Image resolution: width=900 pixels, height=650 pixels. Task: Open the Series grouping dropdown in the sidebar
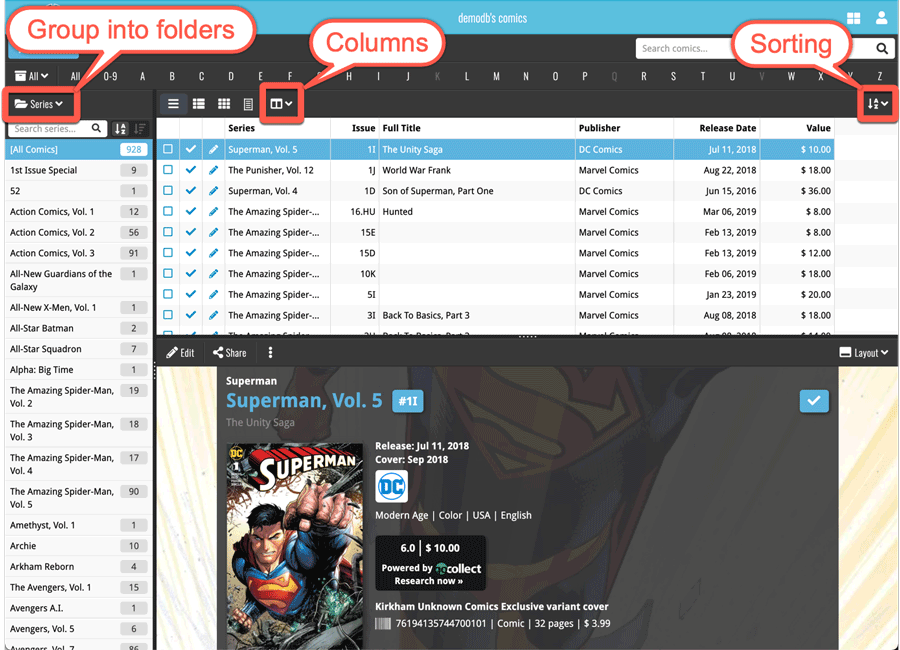coord(40,103)
